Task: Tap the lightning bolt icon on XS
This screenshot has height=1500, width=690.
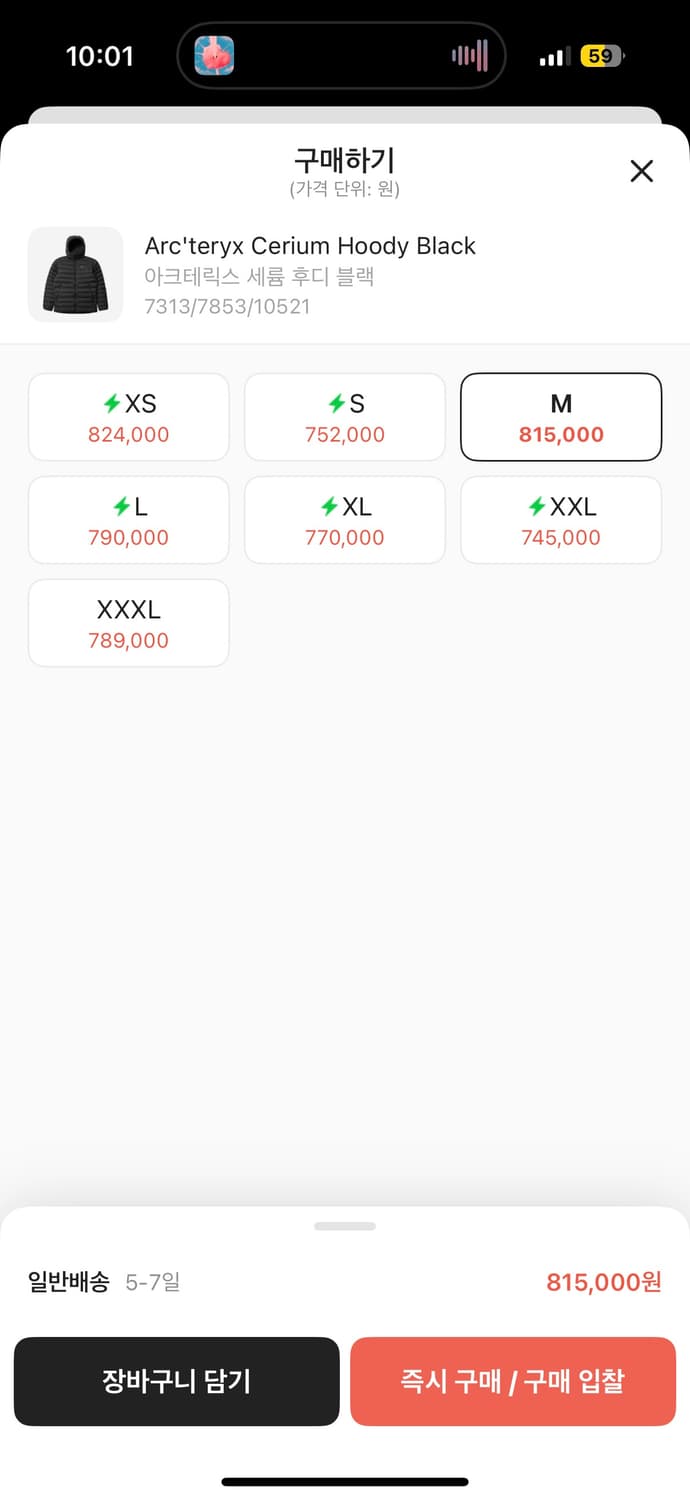Action: (x=112, y=404)
